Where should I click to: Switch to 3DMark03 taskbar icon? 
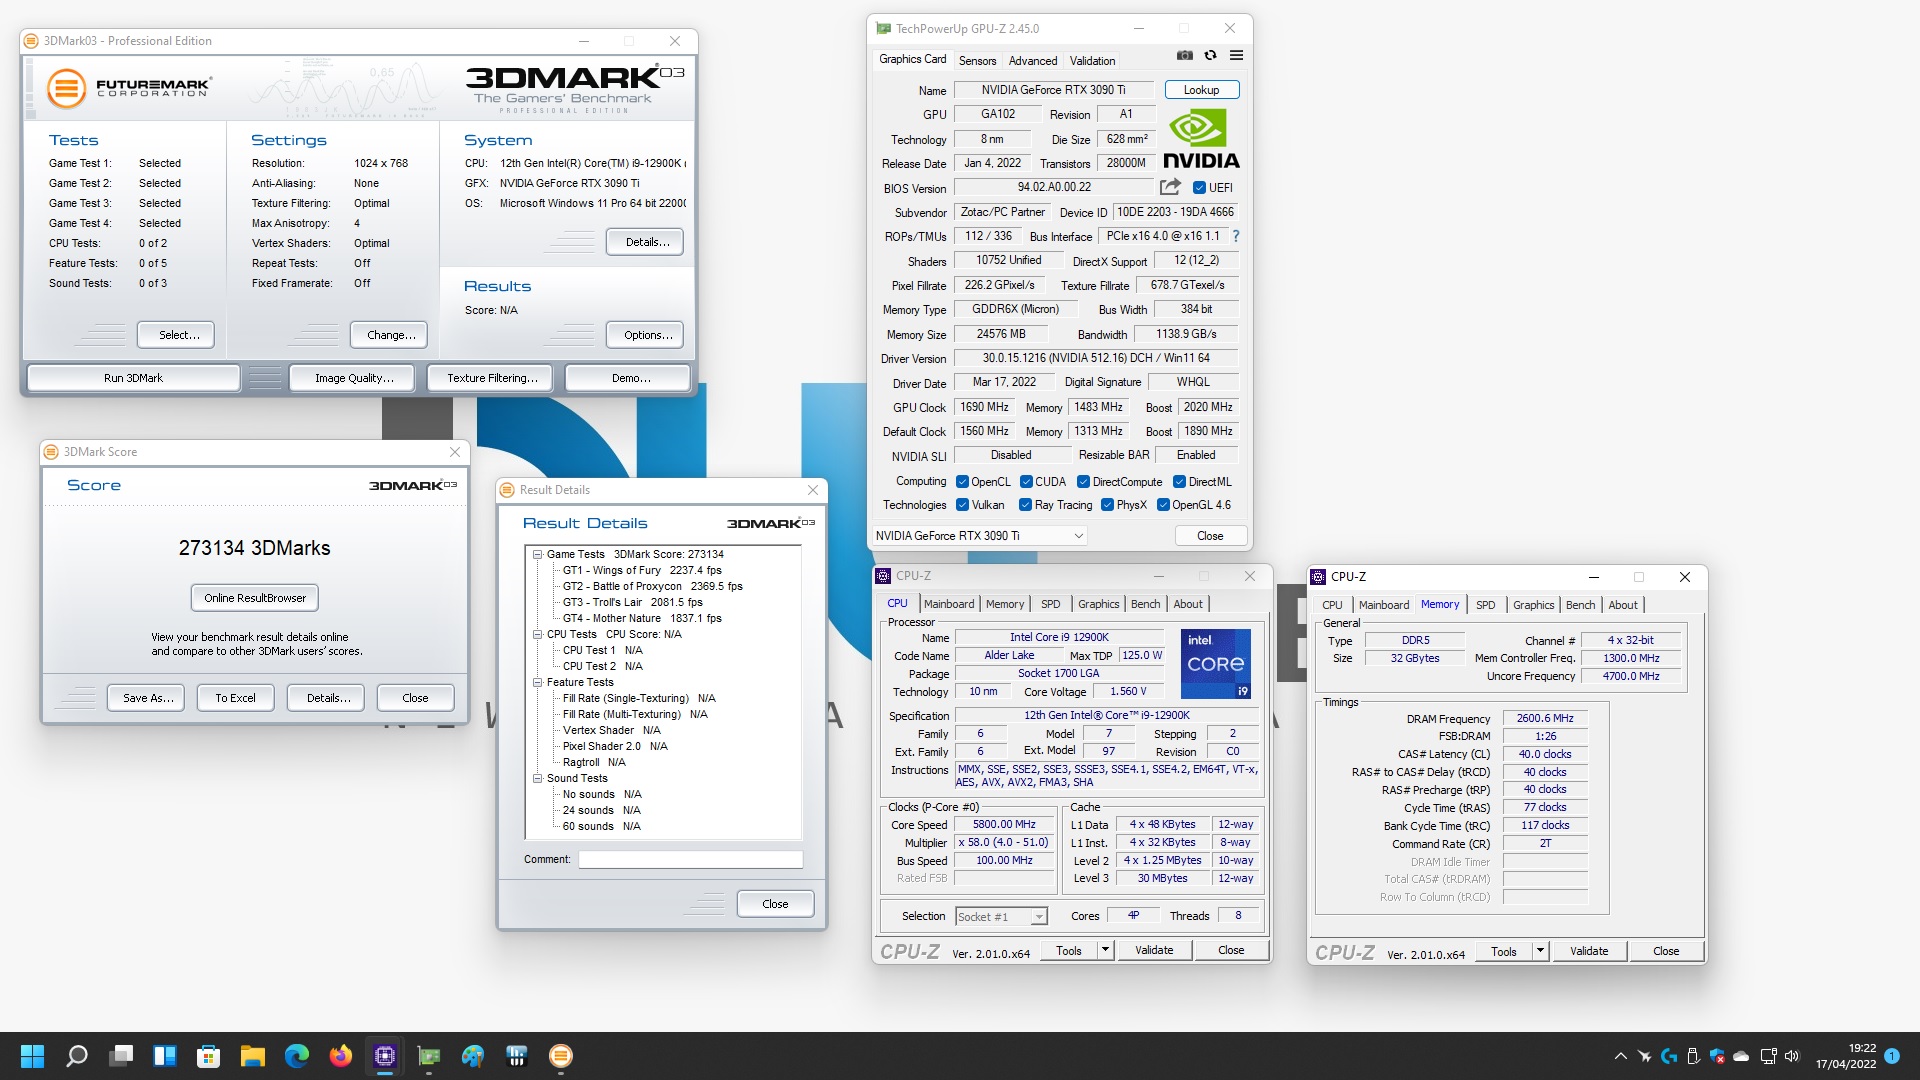(x=561, y=1056)
